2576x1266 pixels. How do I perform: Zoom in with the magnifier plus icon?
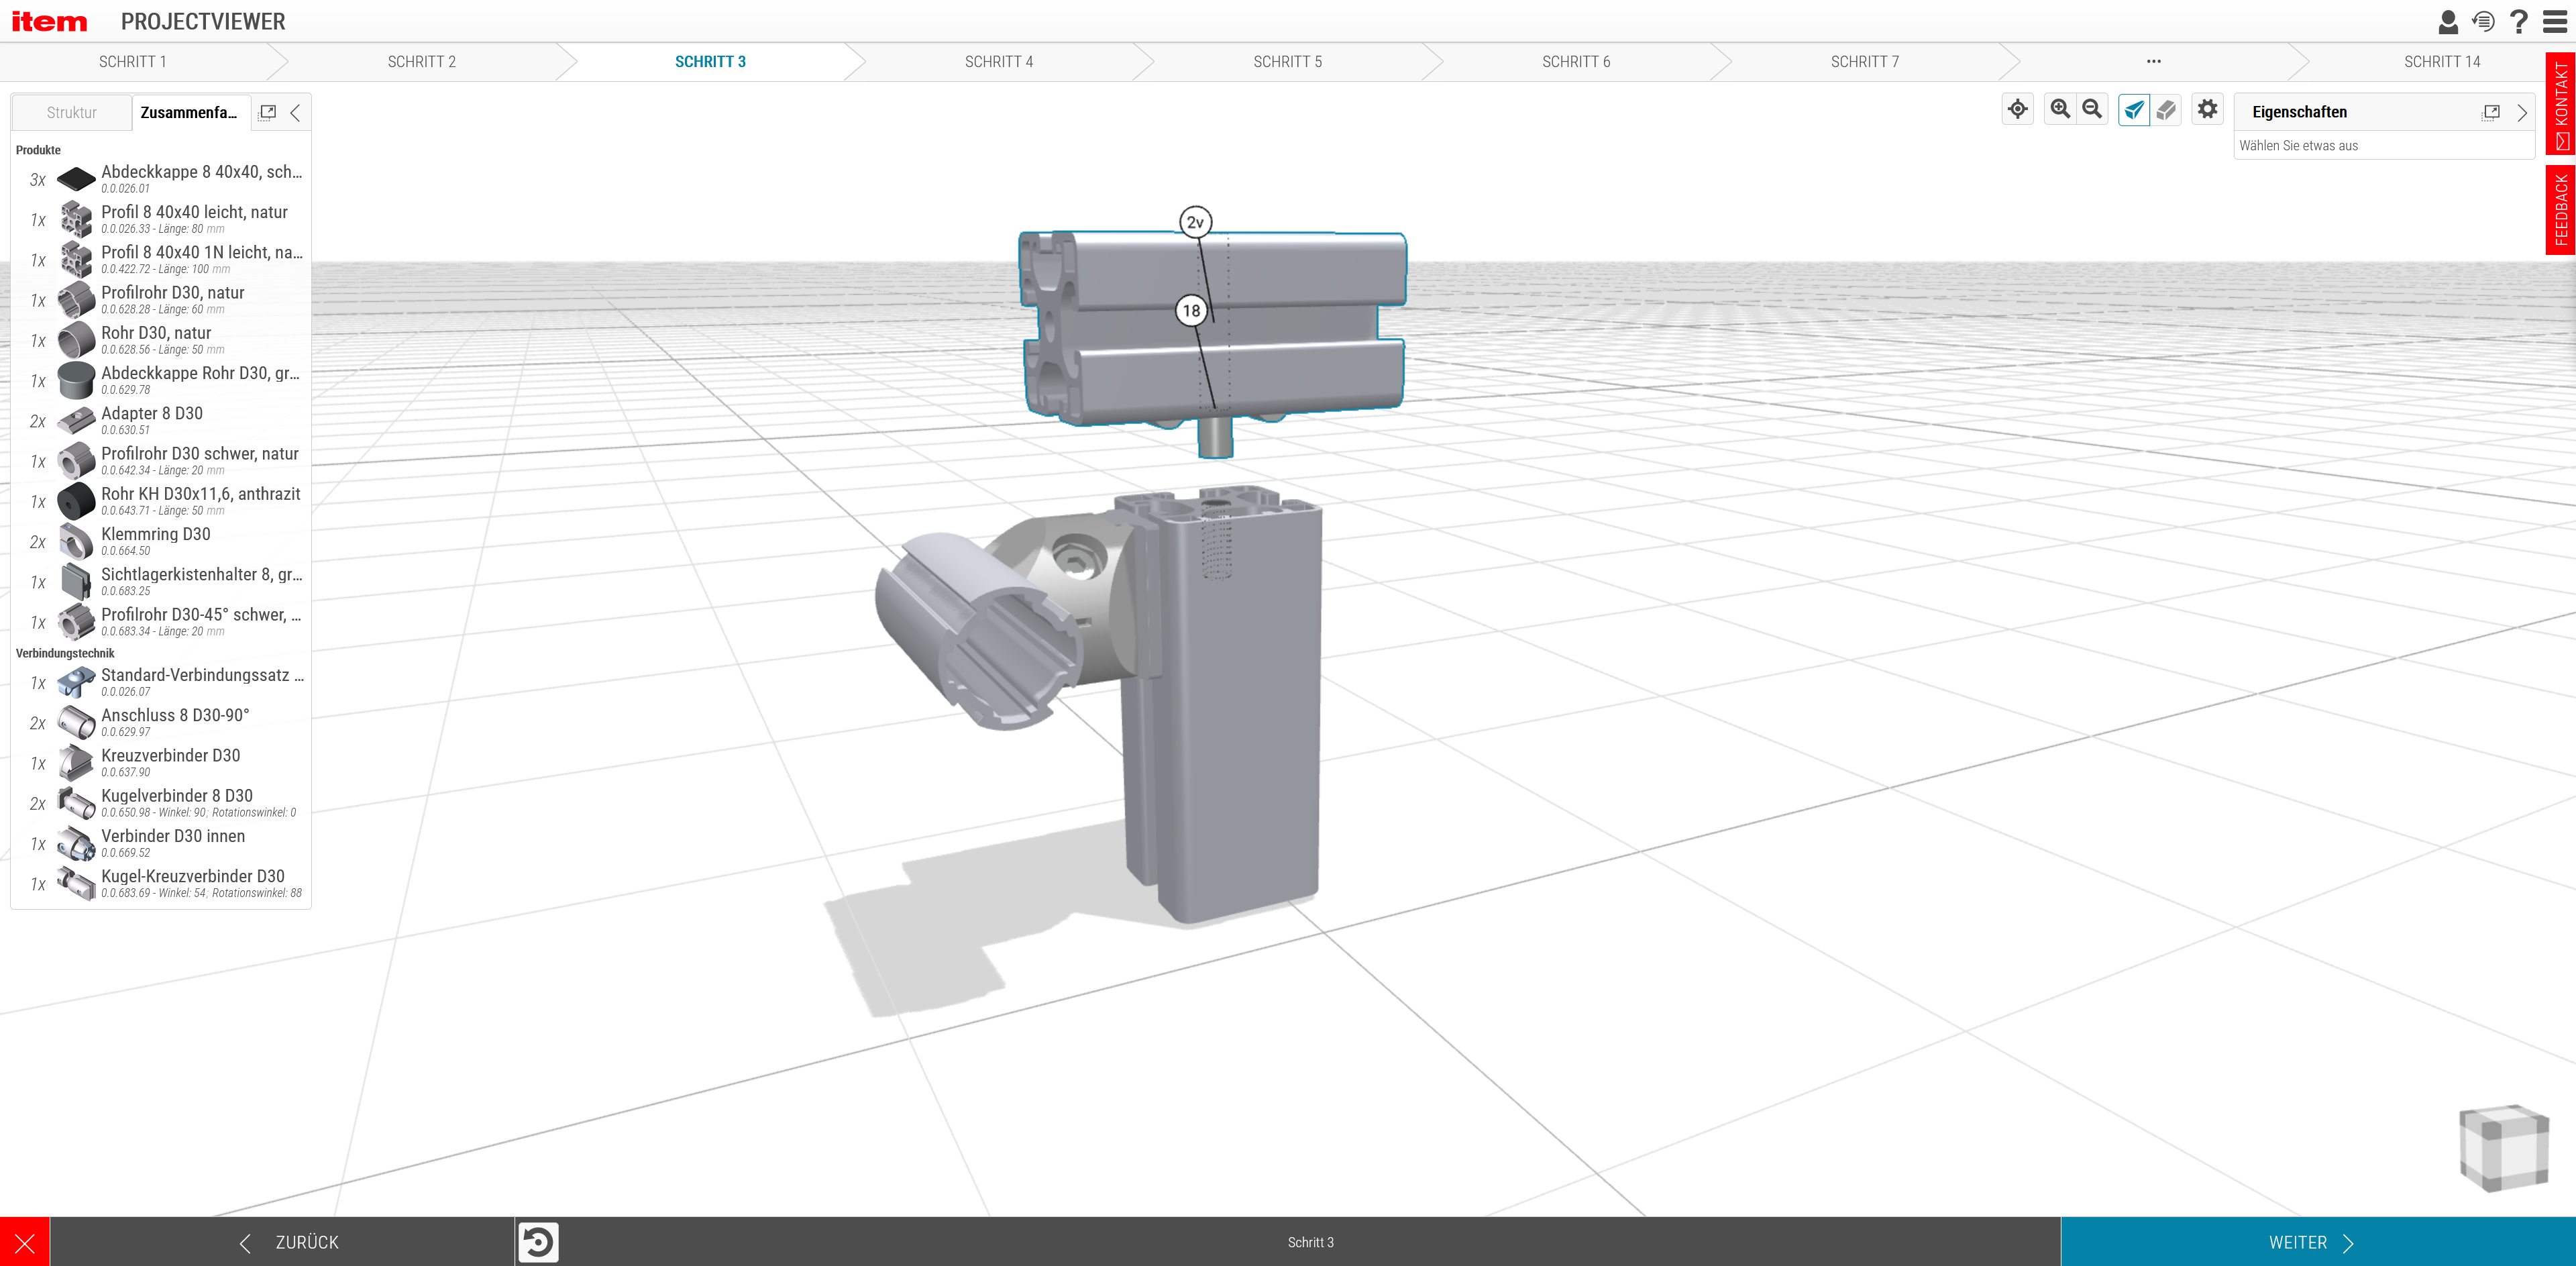click(2059, 109)
